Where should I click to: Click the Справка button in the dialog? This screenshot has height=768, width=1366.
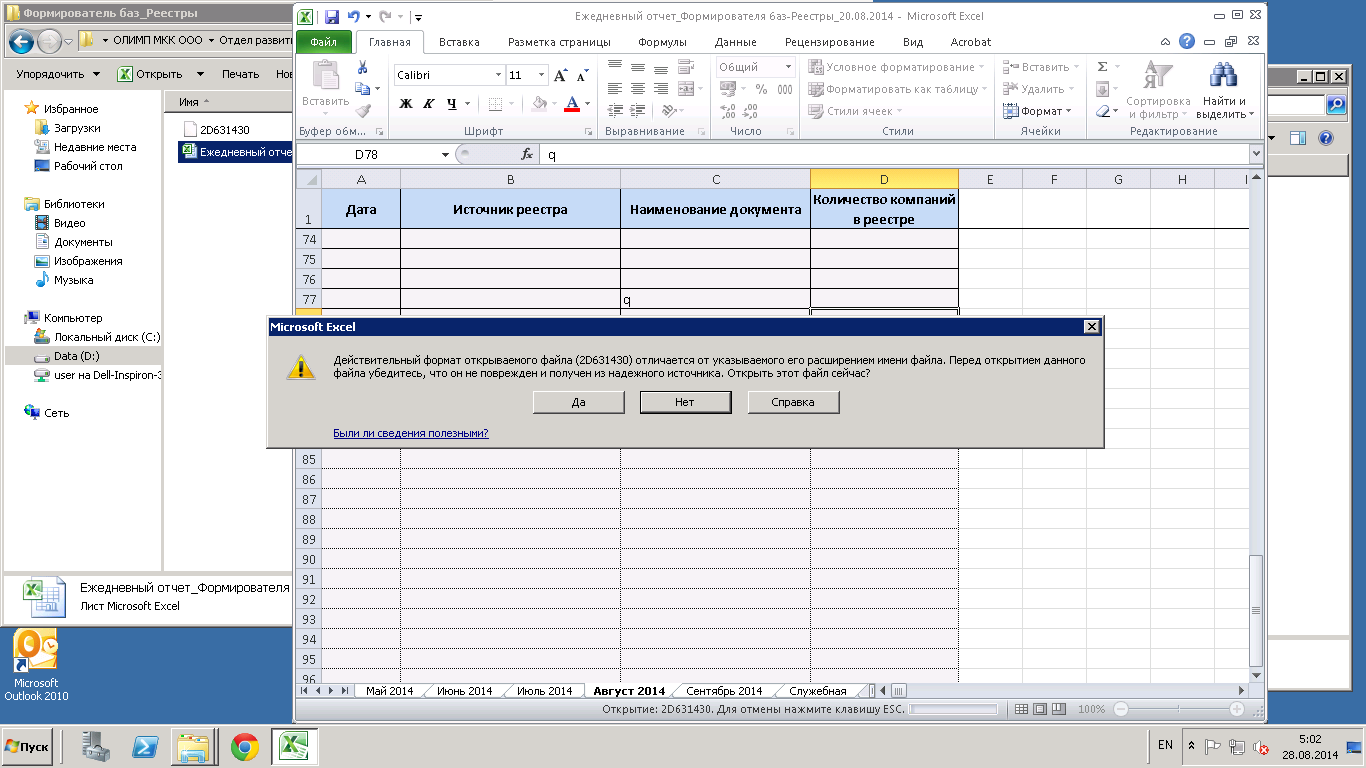coord(793,402)
